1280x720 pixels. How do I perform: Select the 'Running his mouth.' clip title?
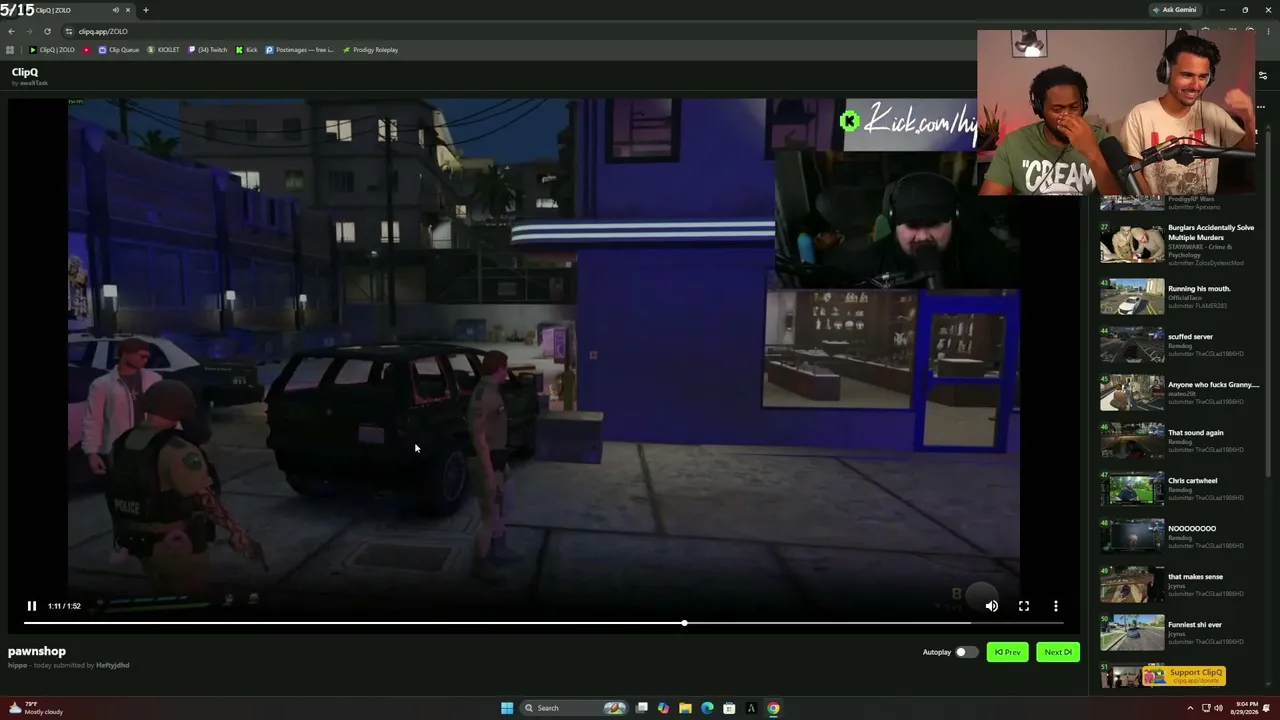(1199, 289)
